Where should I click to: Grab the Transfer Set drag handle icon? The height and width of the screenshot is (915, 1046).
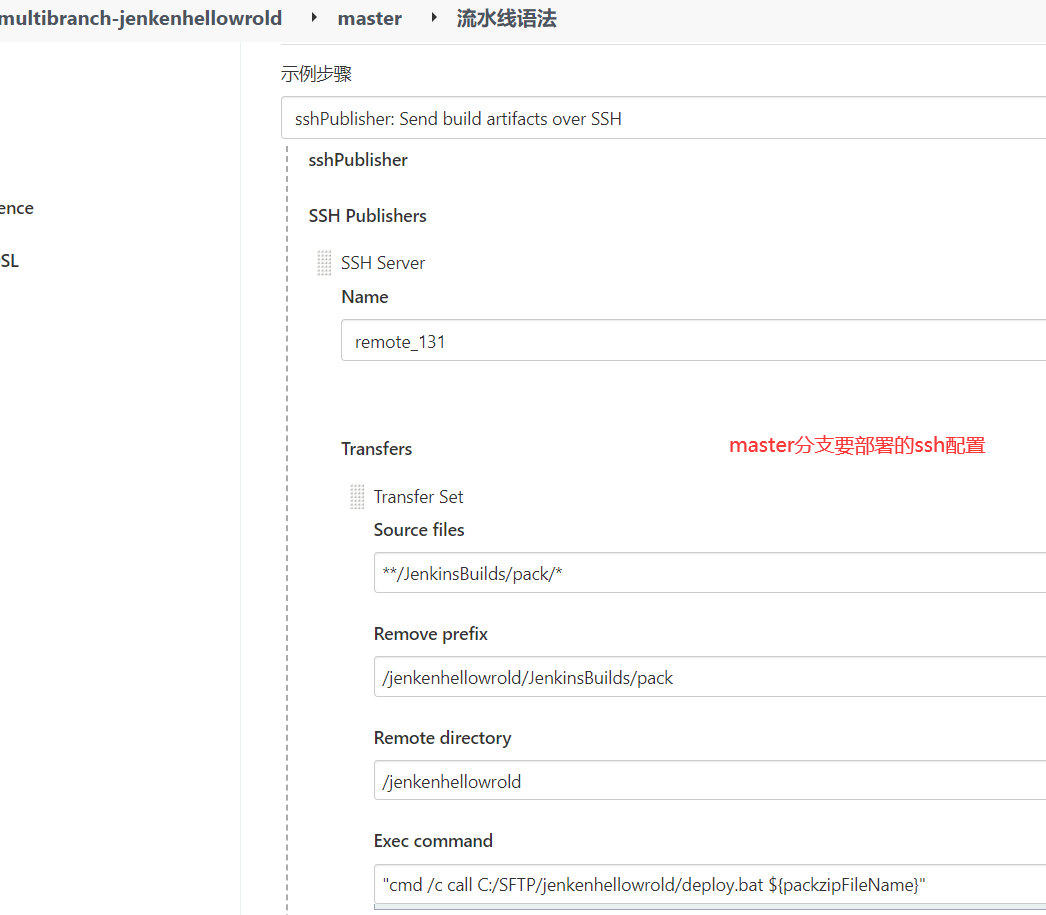(358, 497)
